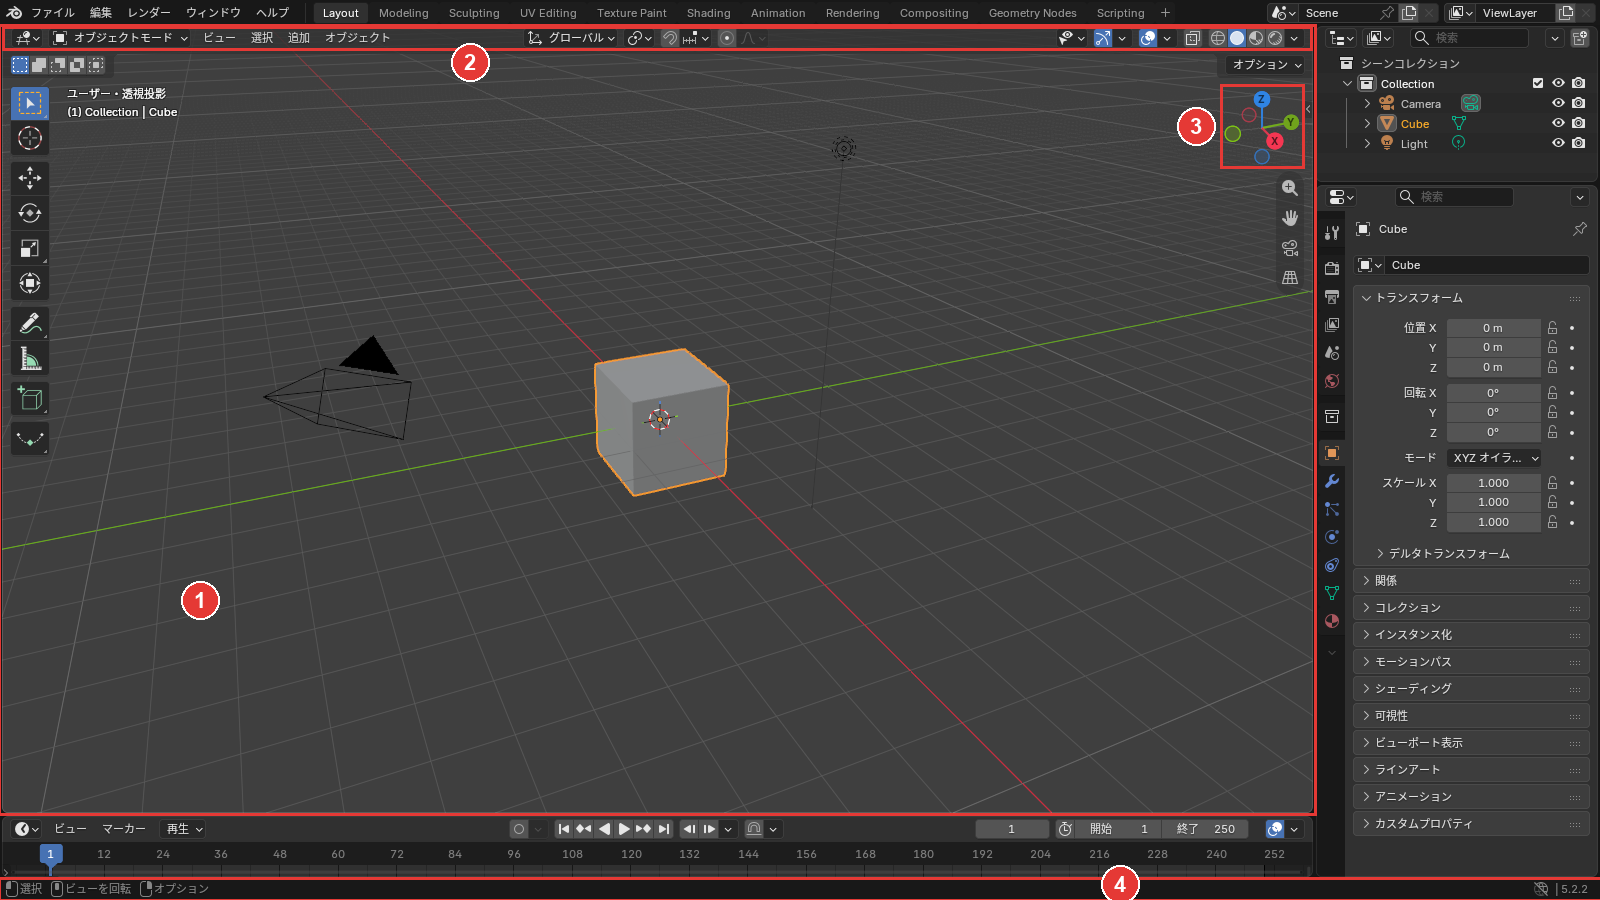Open the Modifiers wrench properties tab

tap(1332, 481)
